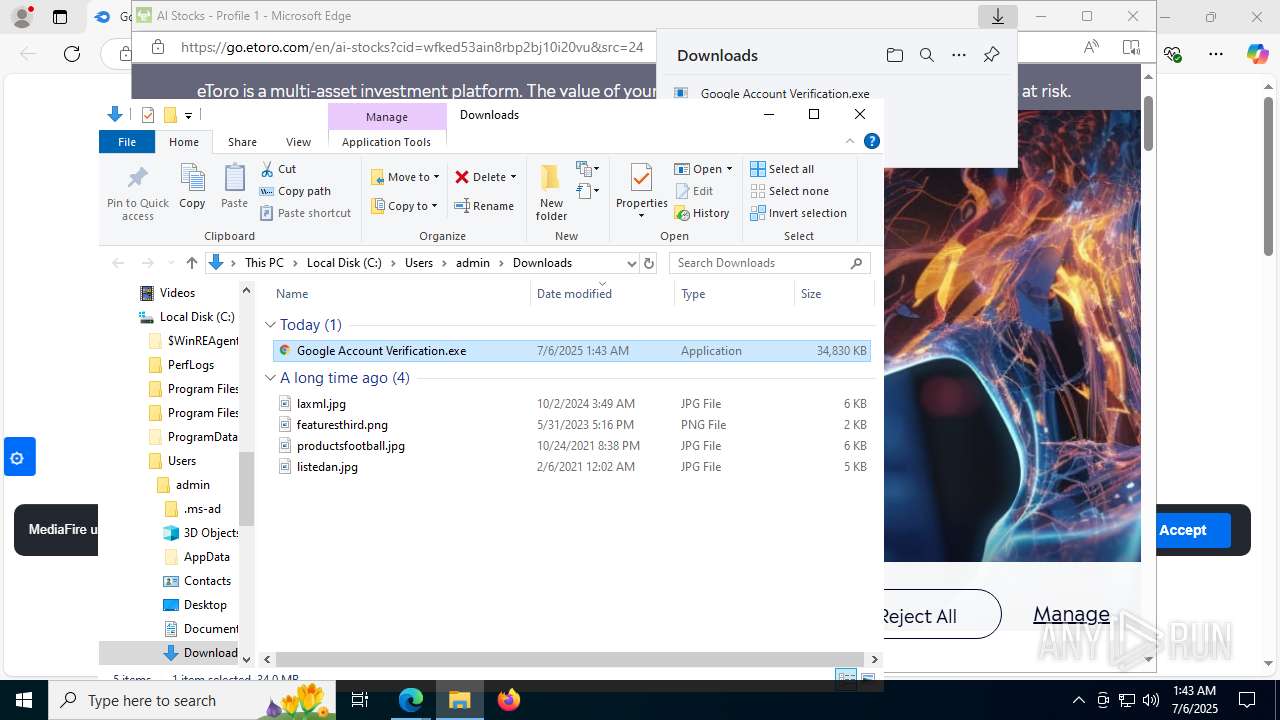Viewport: 1280px width, 720px height.
Task: Select AppData in the navigation tree
Action: tap(206, 557)
